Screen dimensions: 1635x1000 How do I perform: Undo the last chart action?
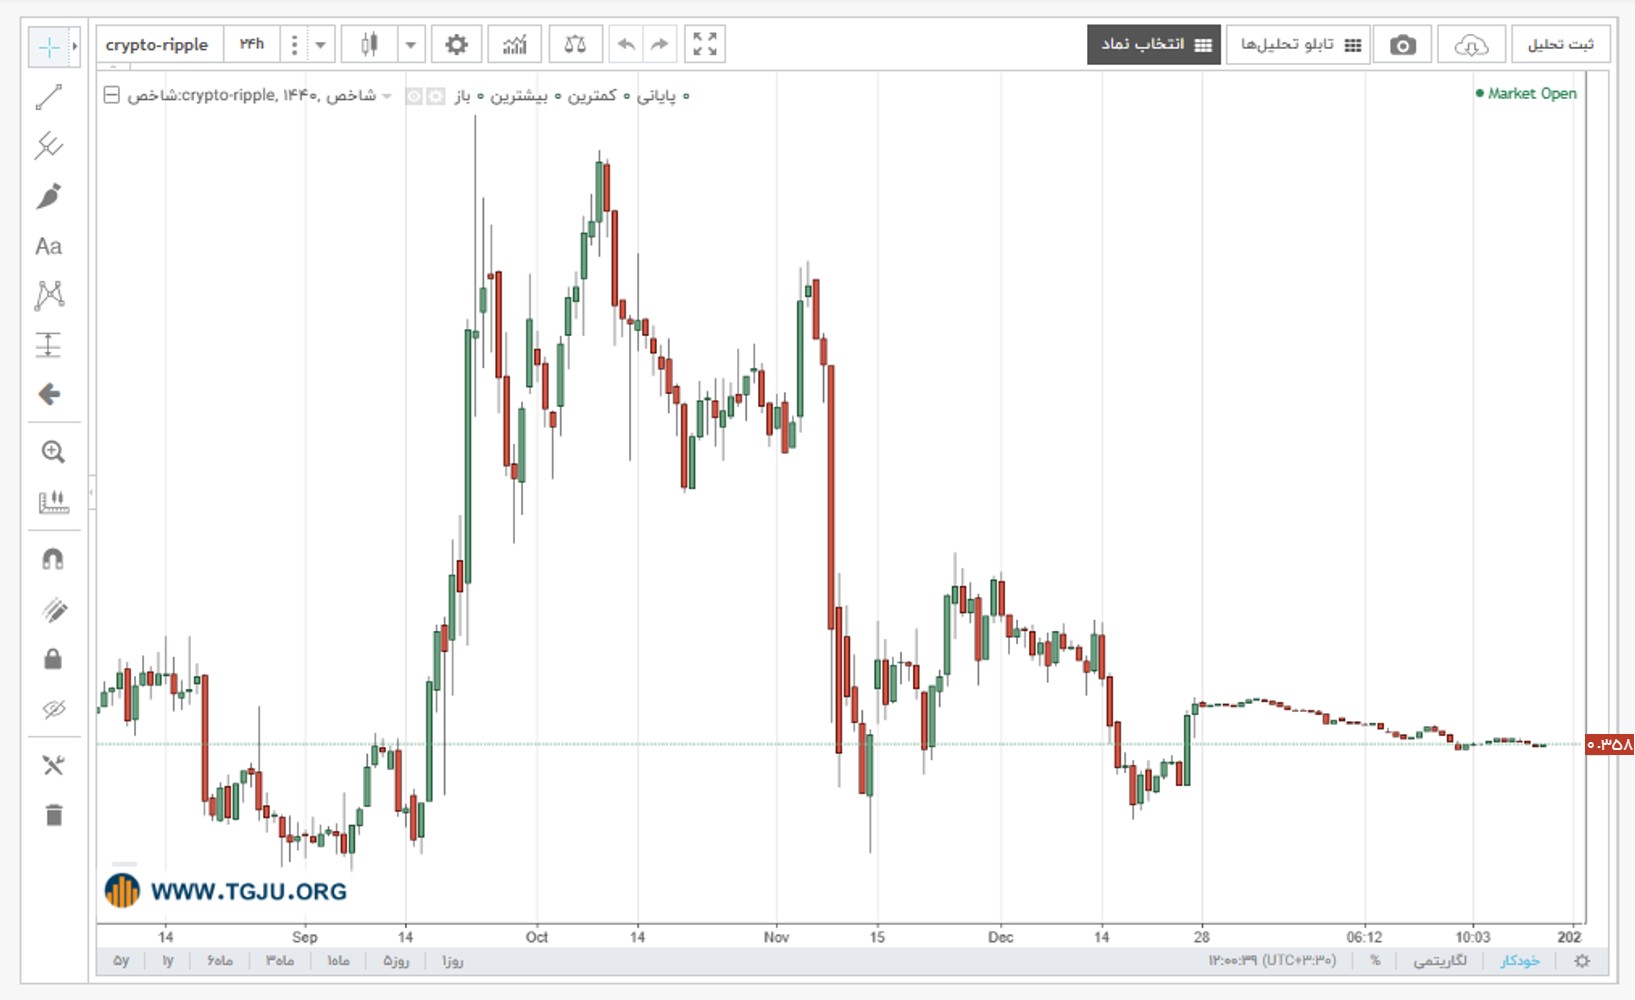tap(626, 44)
